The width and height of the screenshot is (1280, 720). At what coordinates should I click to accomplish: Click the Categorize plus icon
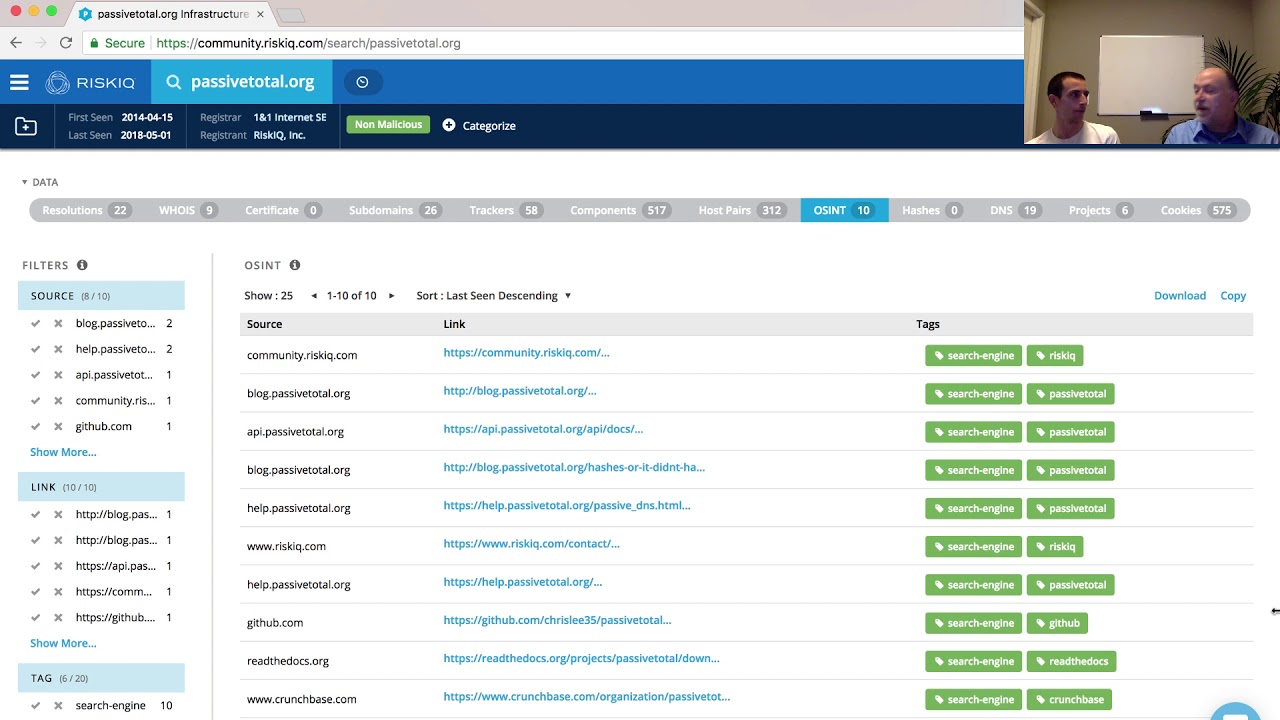(449, 125)
